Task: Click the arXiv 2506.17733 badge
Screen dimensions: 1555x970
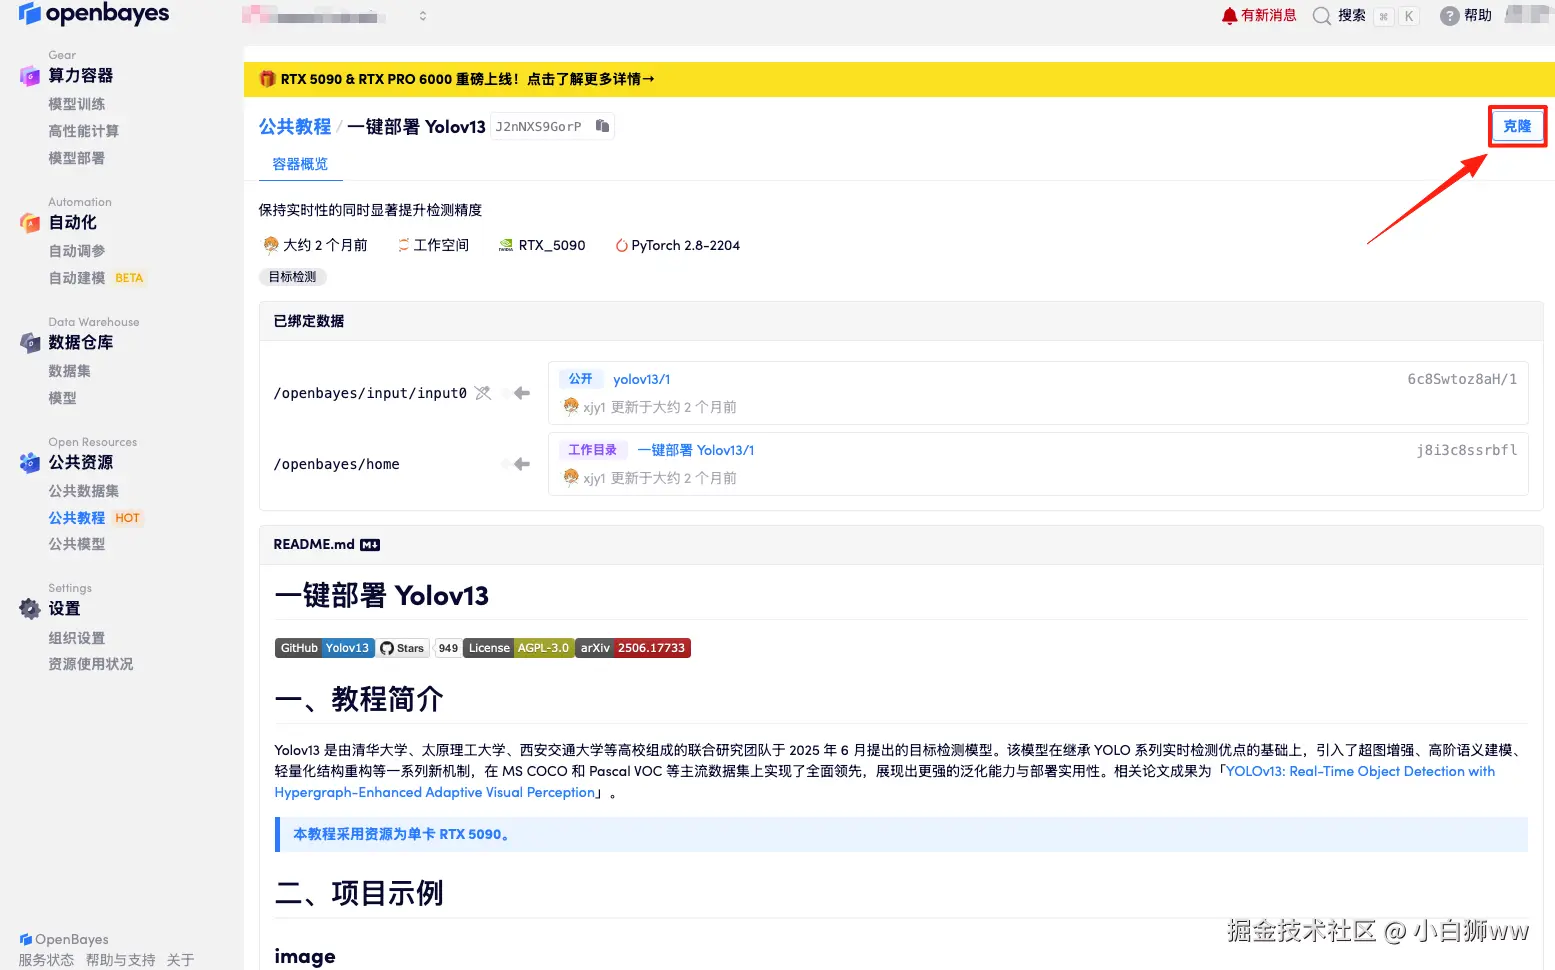Action: point(633,648)
